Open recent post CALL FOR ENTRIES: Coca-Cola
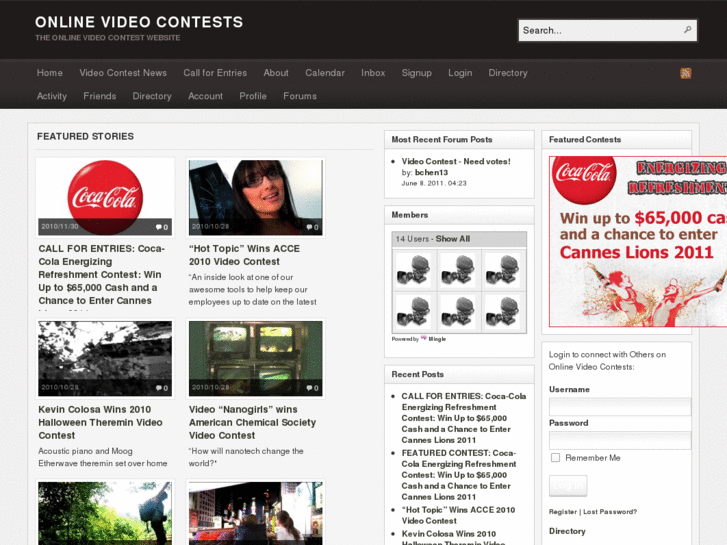This screenshot has width=727, height=545. 464,418
